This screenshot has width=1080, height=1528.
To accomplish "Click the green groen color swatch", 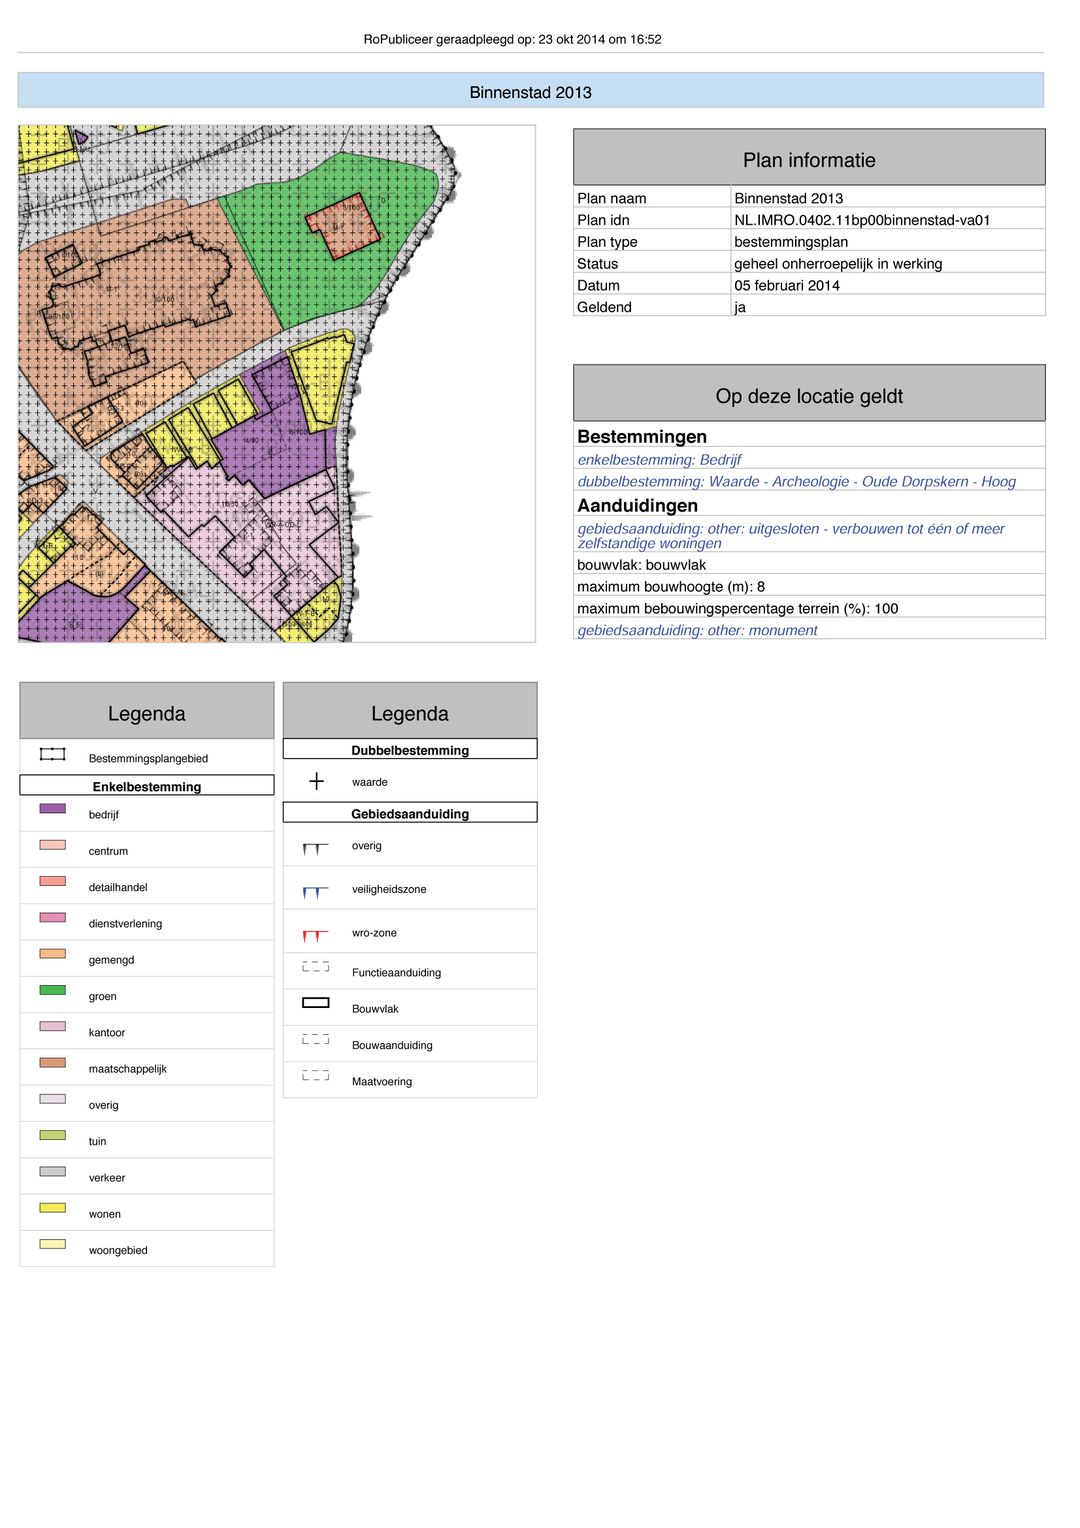I will pyautogui.click(x=52, y=990).
